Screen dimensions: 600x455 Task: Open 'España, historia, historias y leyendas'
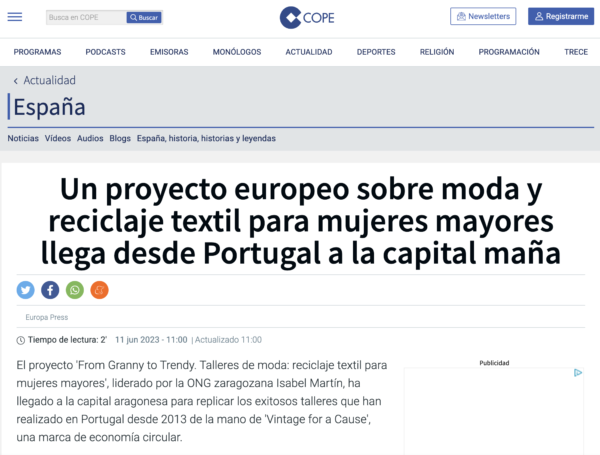tap(206, 138)
